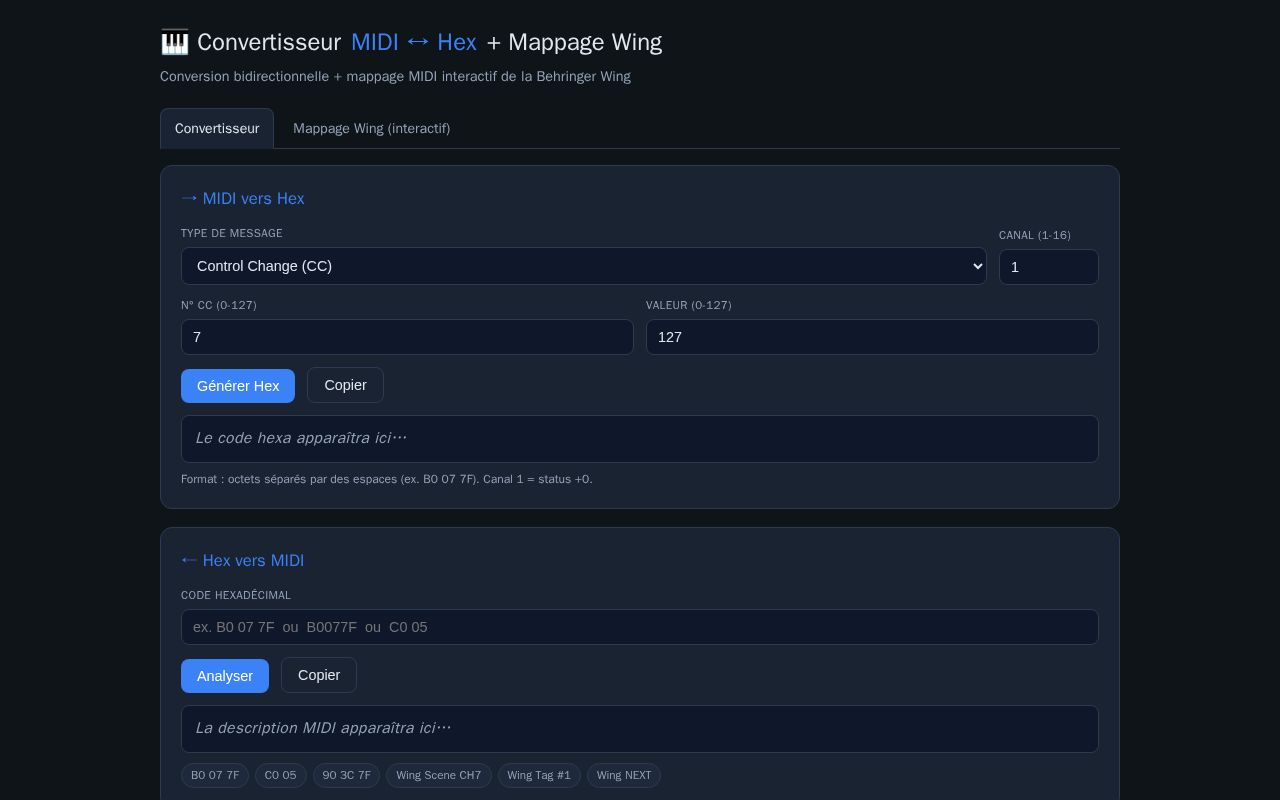
Task: Click the Générer Hex button
Action: (238, 386)
